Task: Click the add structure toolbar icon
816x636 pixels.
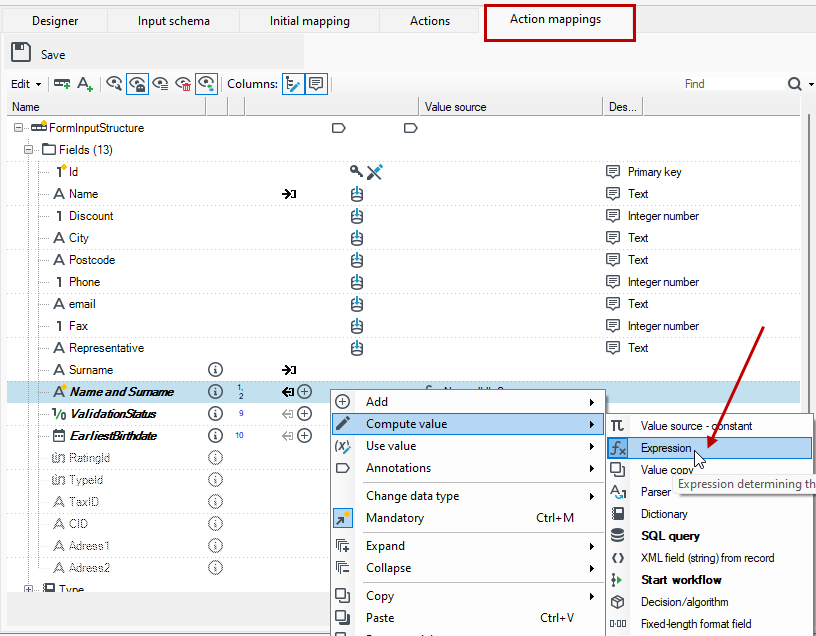Action: 62,84
